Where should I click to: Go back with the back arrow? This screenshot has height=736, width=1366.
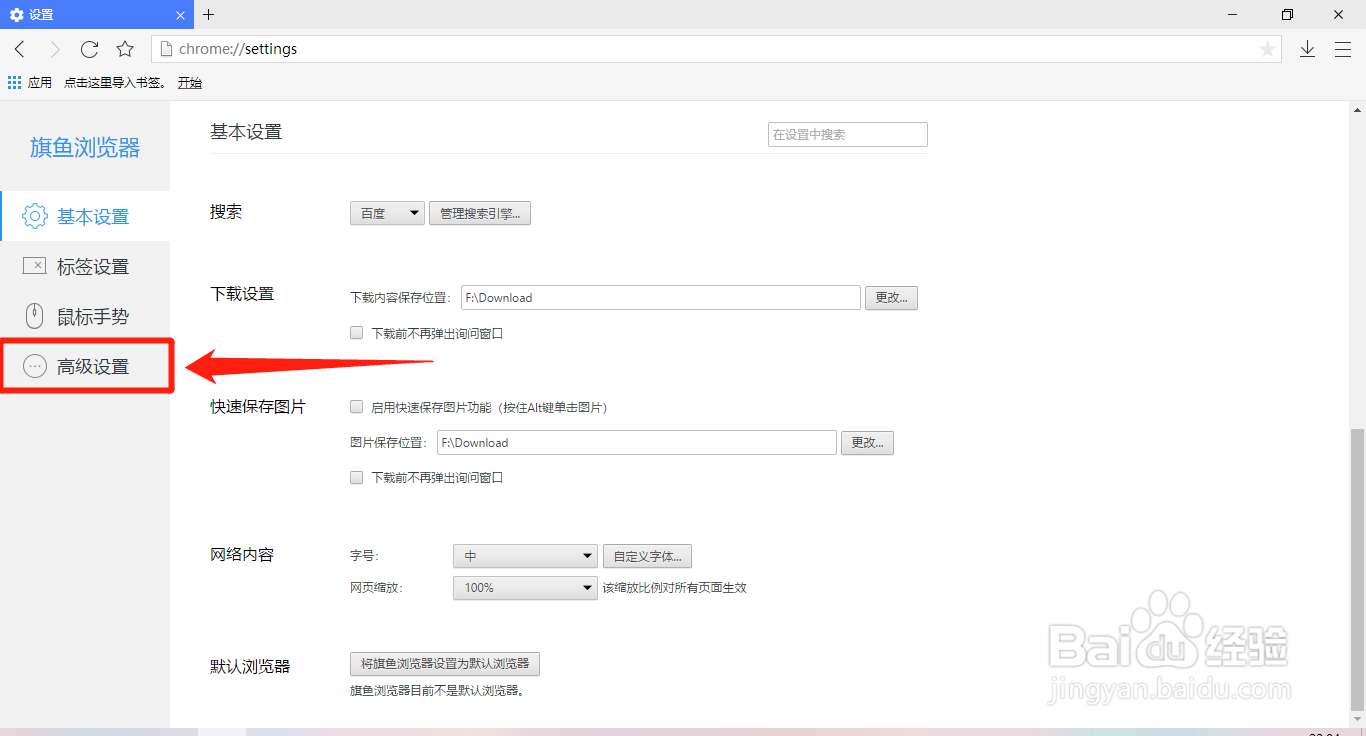20,49
